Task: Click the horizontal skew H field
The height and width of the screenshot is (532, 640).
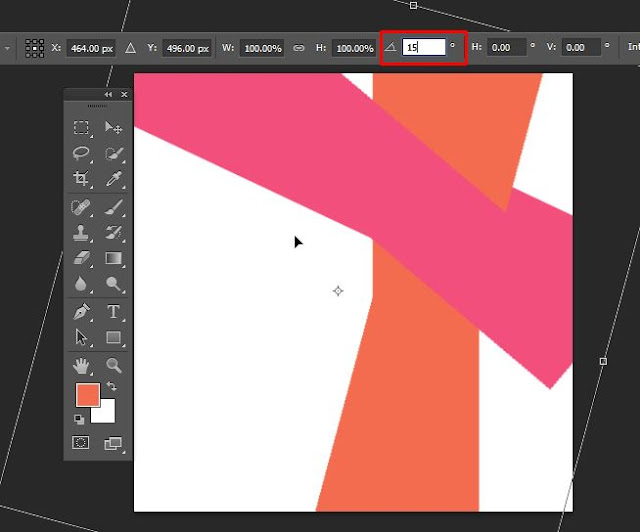Action: pyautogui.click(x=507, y=47)
